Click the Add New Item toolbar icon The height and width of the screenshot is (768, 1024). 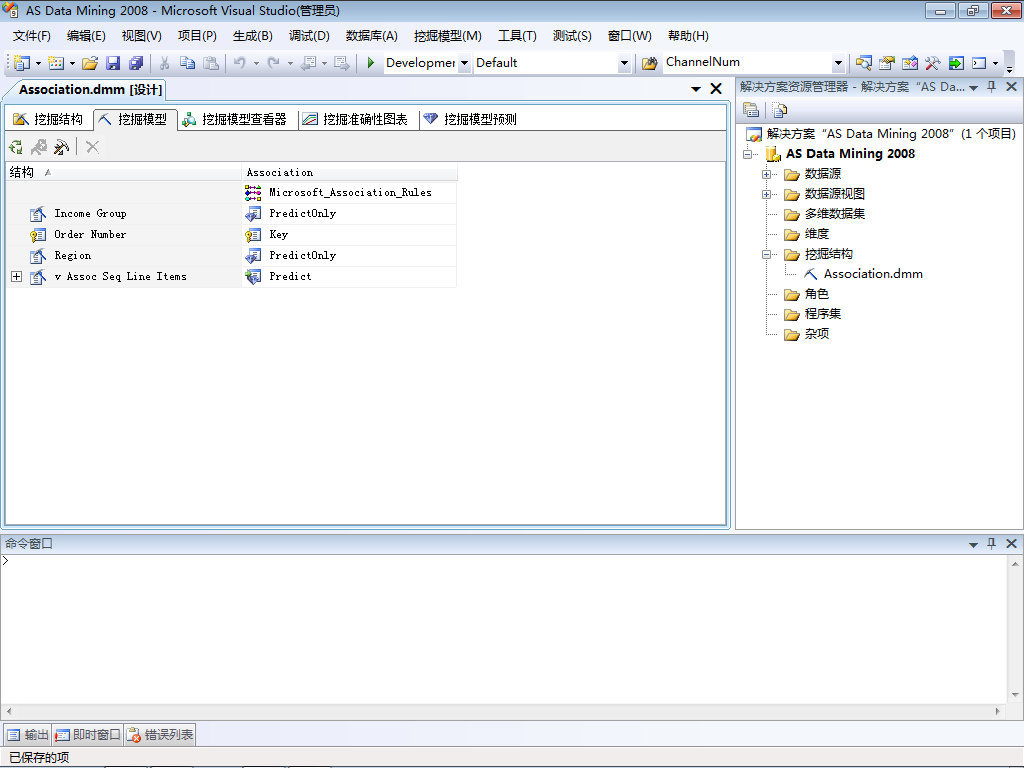pos(56,63)
